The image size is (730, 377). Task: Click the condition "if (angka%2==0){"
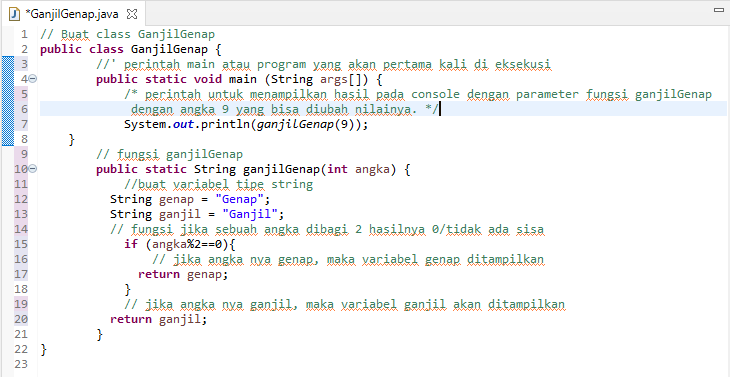[181, 244]
